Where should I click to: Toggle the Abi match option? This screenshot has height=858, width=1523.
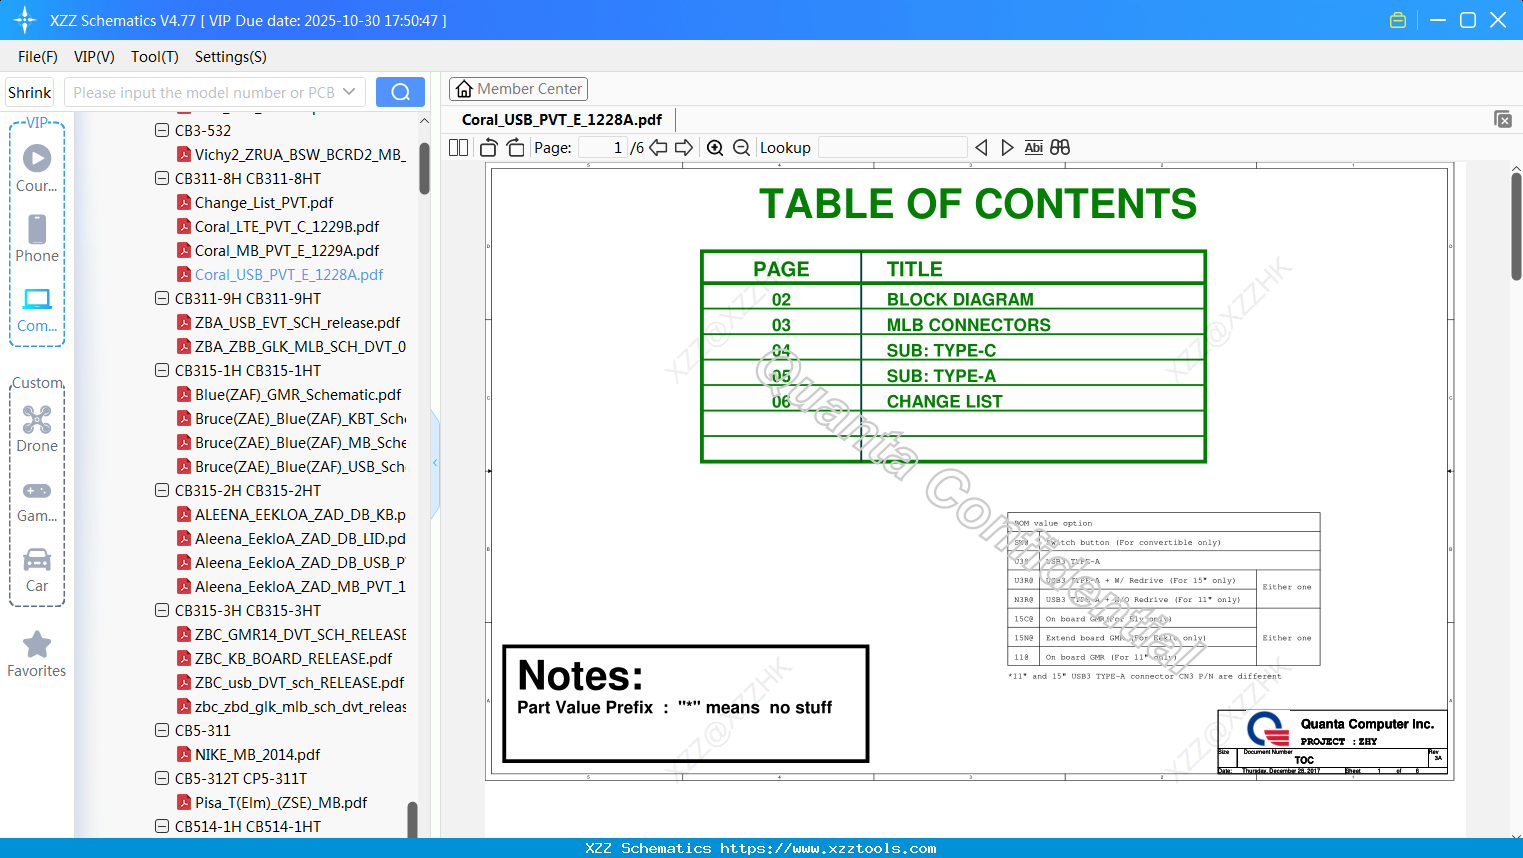1034,148
